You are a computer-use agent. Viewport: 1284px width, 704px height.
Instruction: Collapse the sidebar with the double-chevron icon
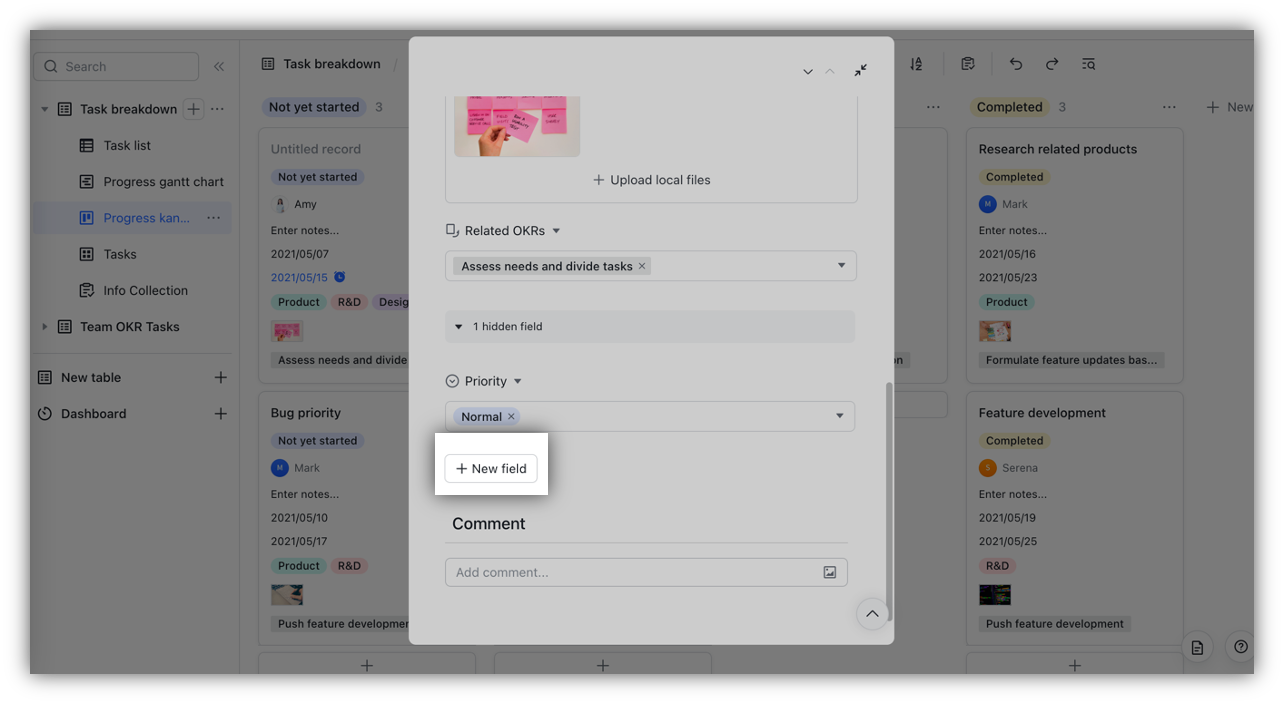[x=219, y=66]
